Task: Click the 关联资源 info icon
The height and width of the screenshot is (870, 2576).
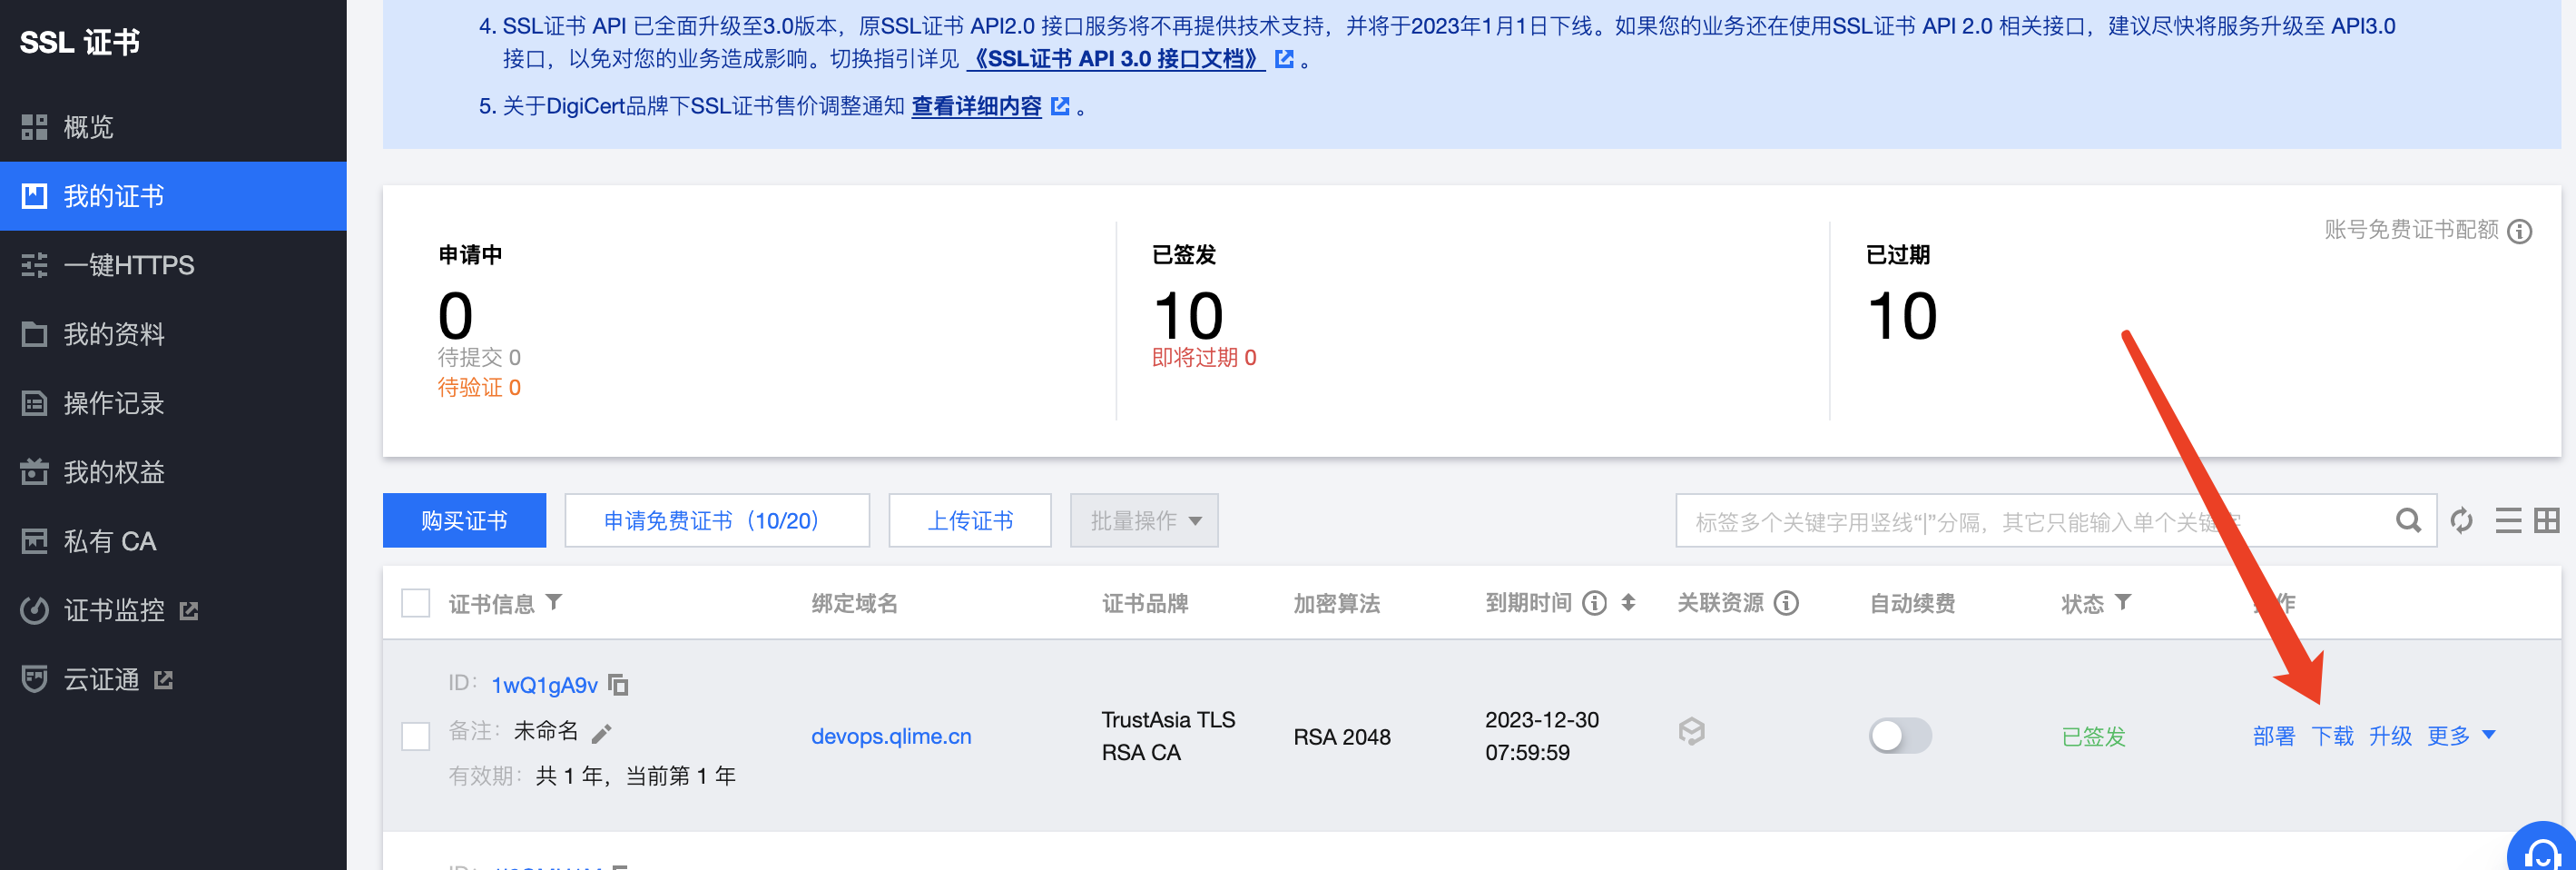Action: click(x=1786, y=603)
